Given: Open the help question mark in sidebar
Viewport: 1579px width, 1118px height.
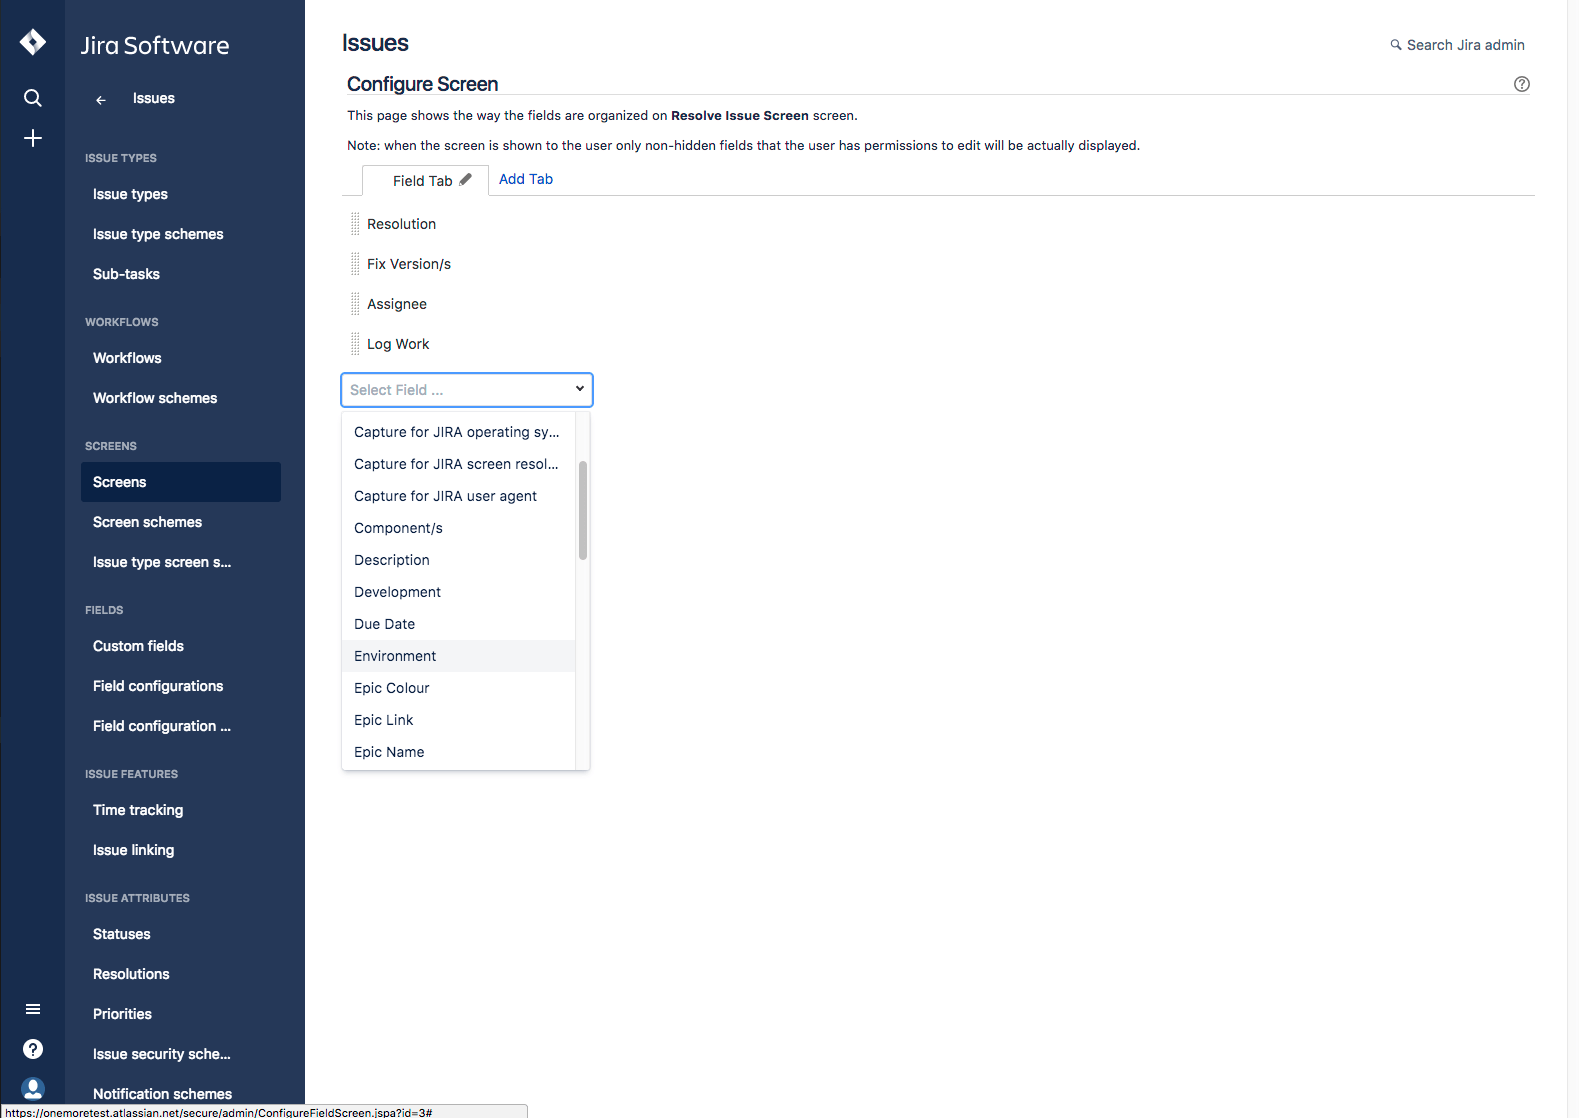Looking at the screenshot, I should pos(33,1049).
